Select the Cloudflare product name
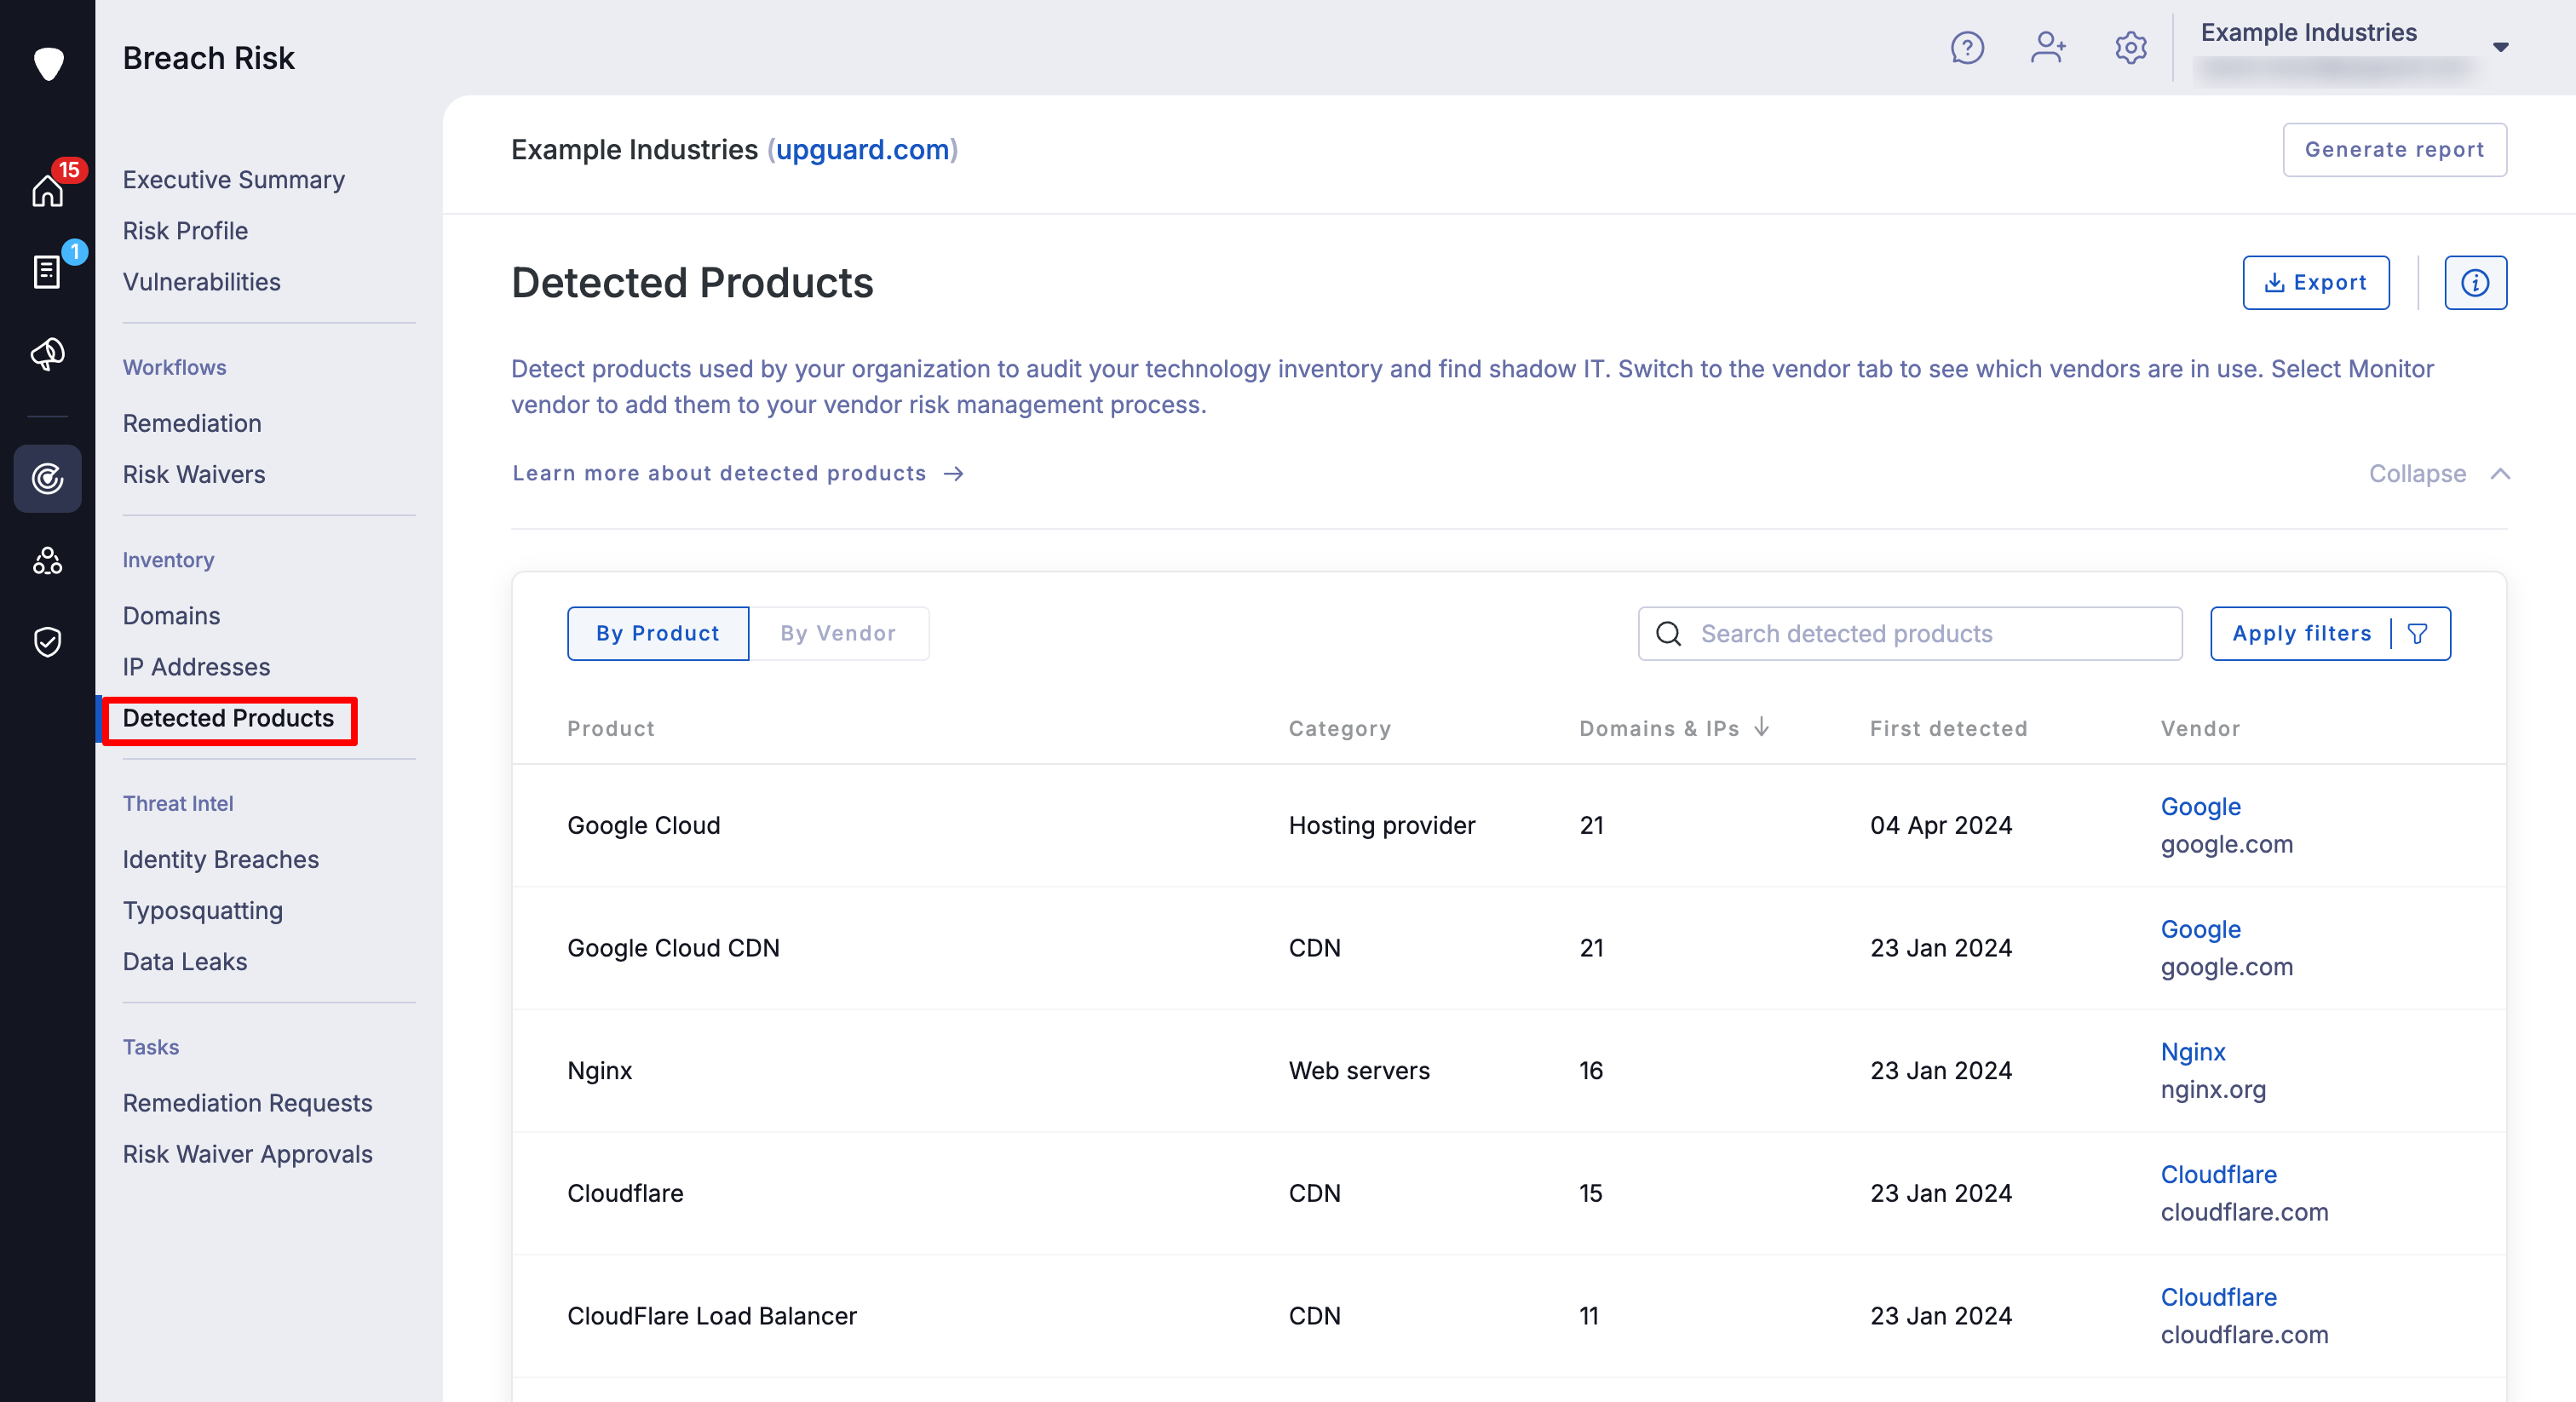 pos(625,1194)
